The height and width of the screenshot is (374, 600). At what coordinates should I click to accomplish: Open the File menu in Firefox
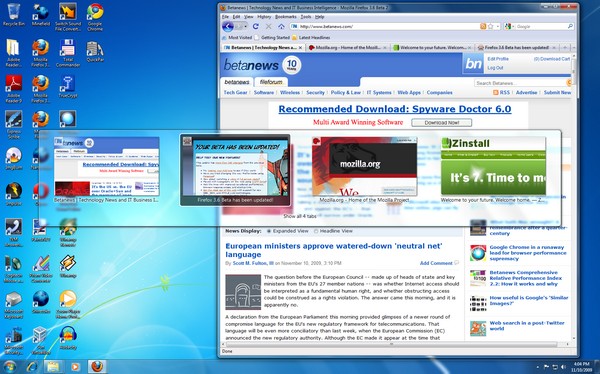tap(225, 17)
